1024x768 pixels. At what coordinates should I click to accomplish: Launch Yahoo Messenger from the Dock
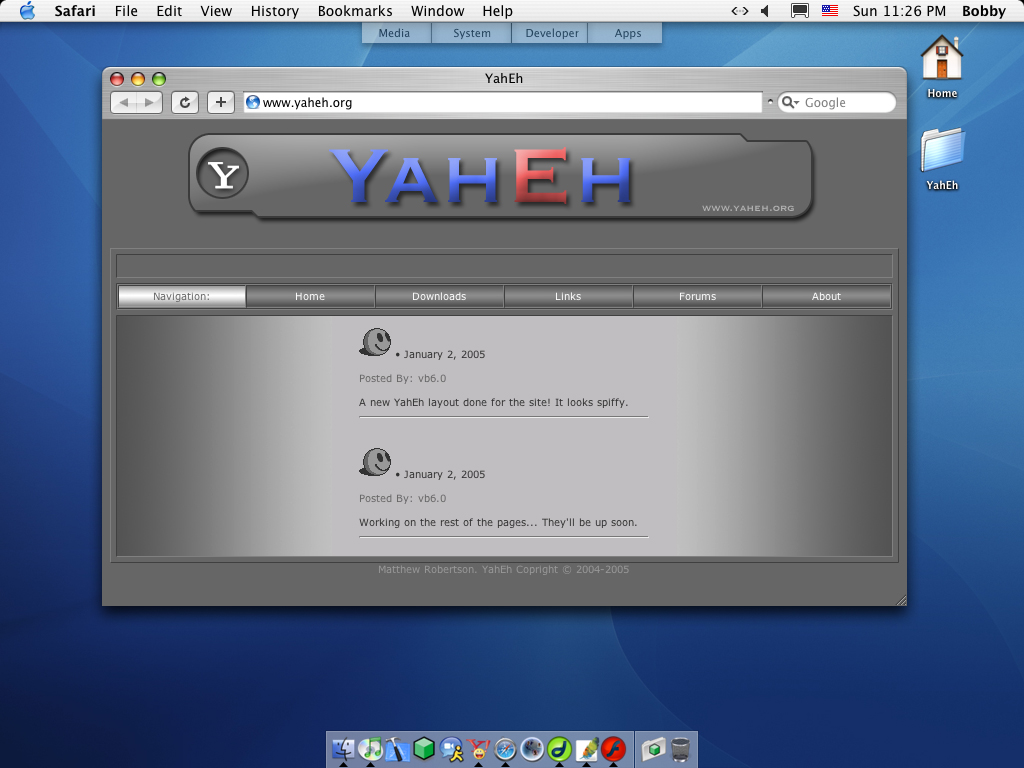click(478, 748)
